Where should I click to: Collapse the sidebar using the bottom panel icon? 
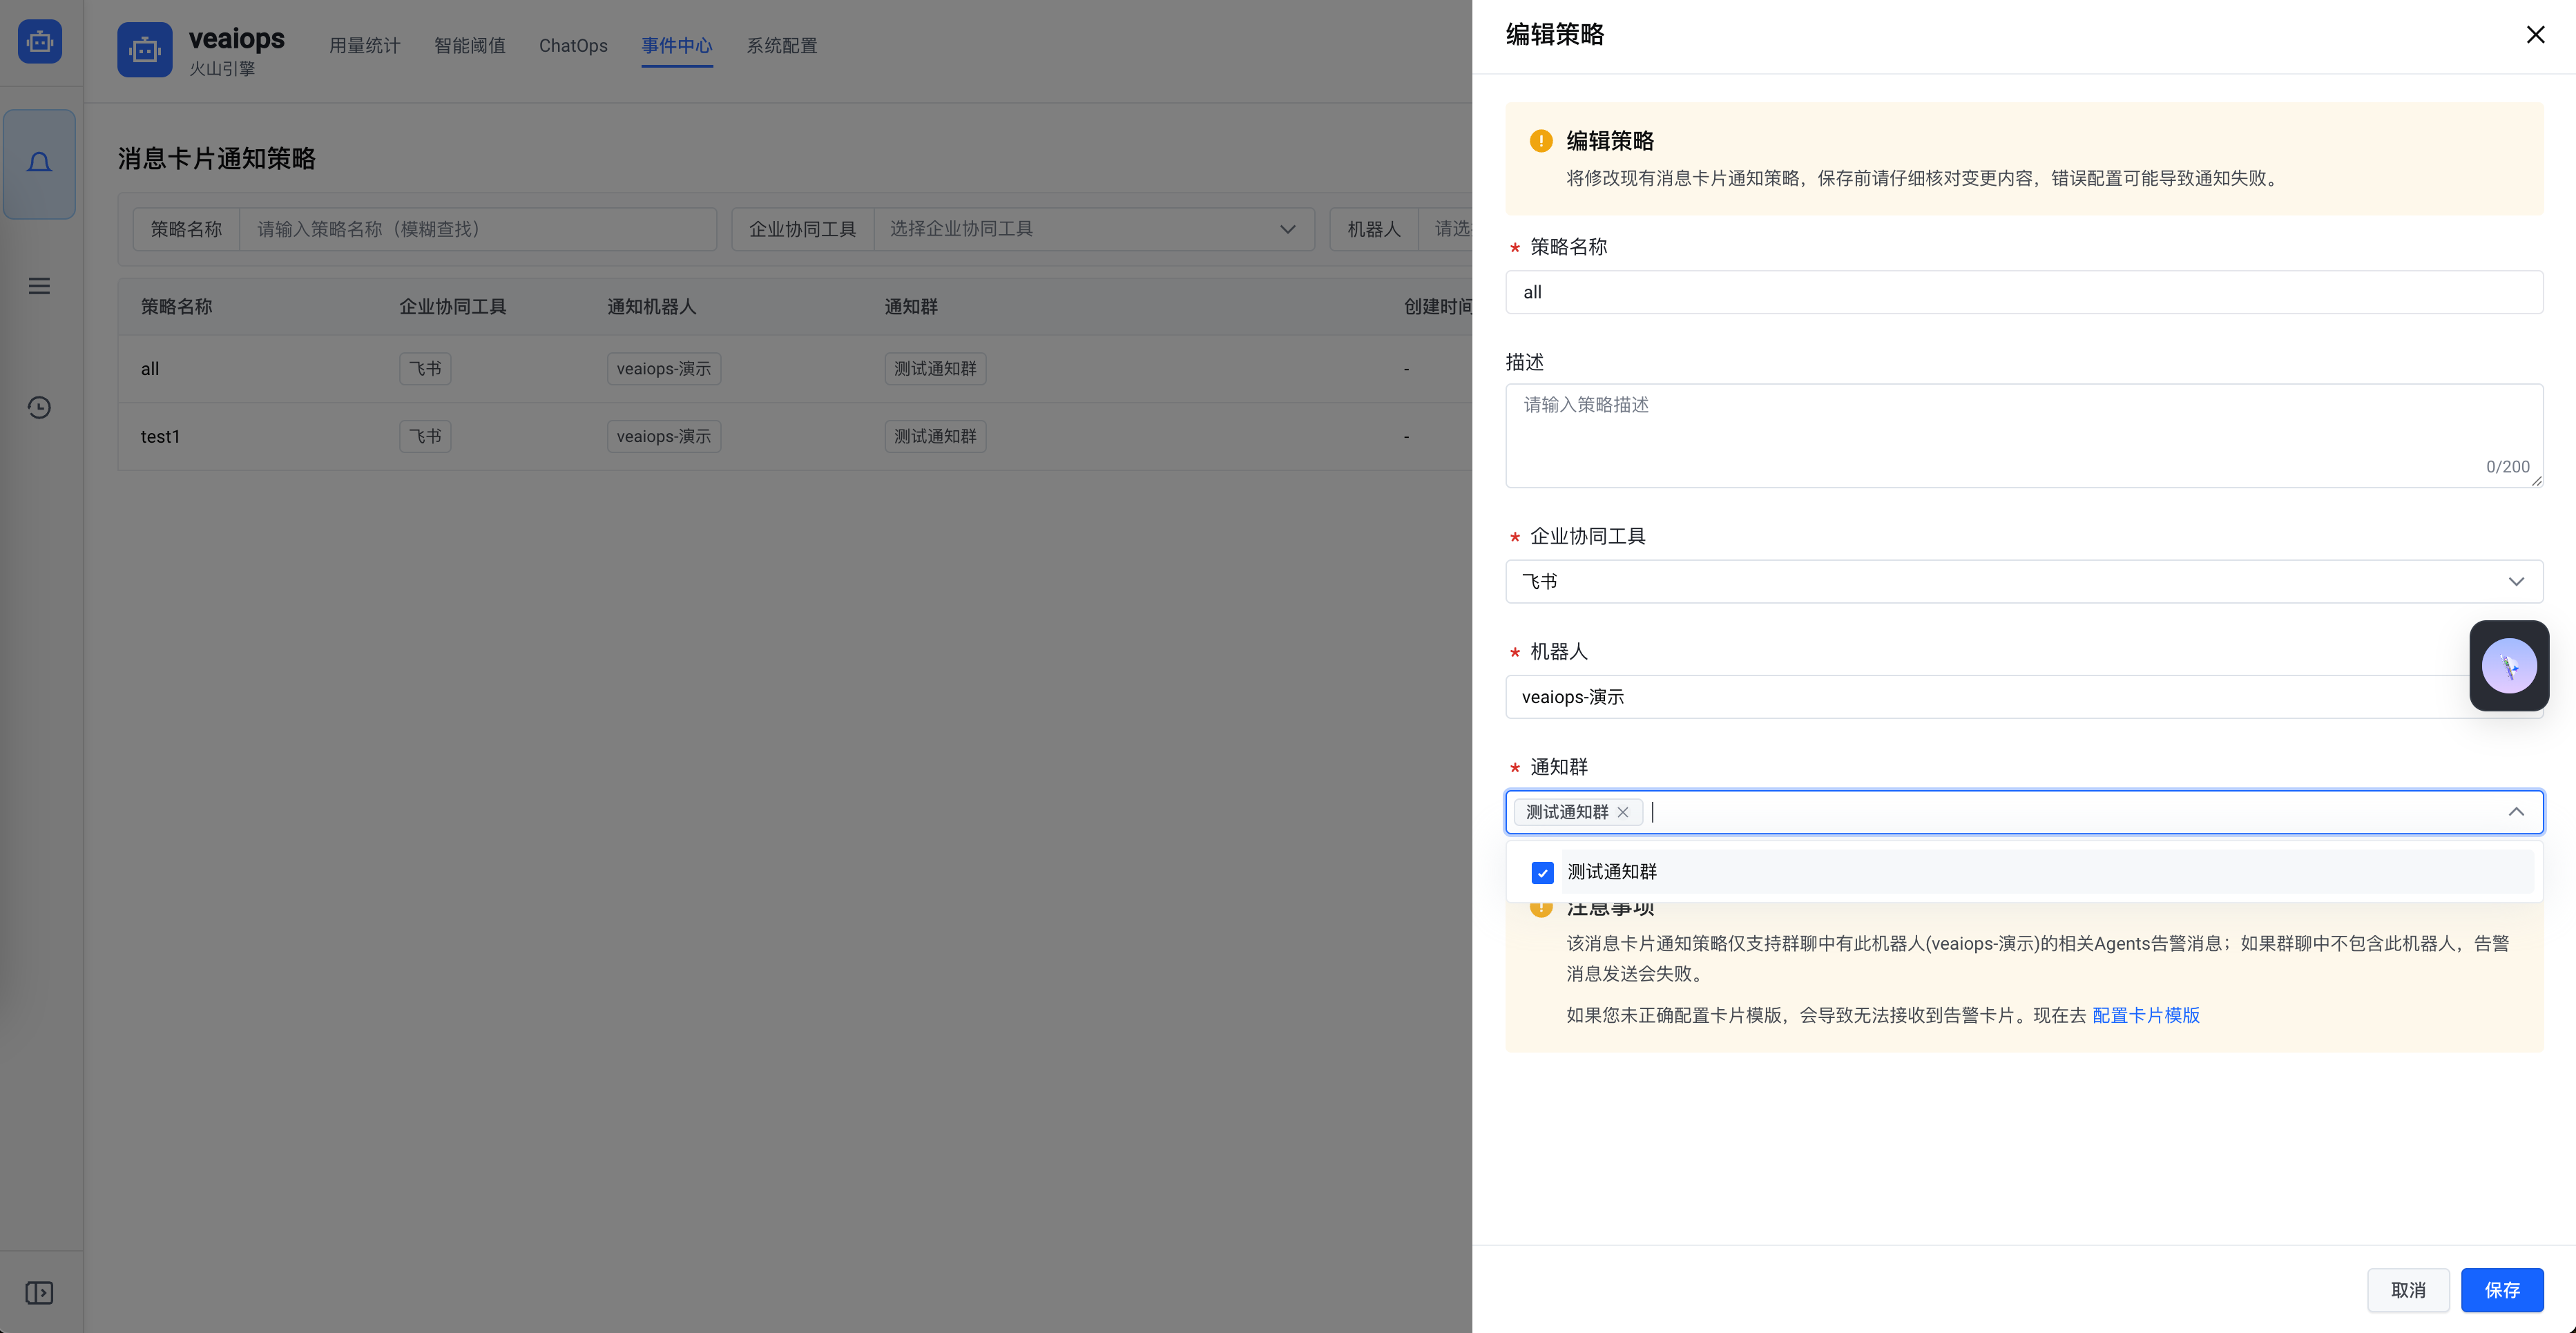(39, 1292)
